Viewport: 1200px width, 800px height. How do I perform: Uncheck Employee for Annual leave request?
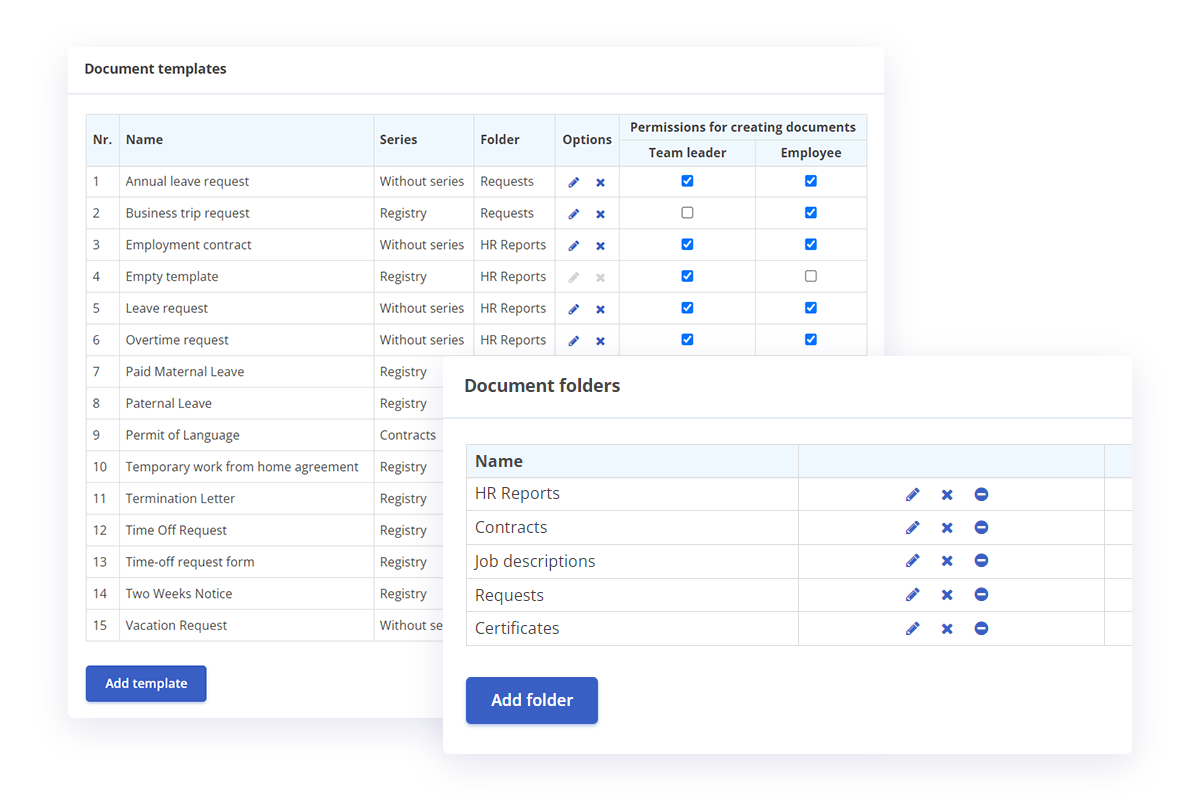[x=811, y=181]
